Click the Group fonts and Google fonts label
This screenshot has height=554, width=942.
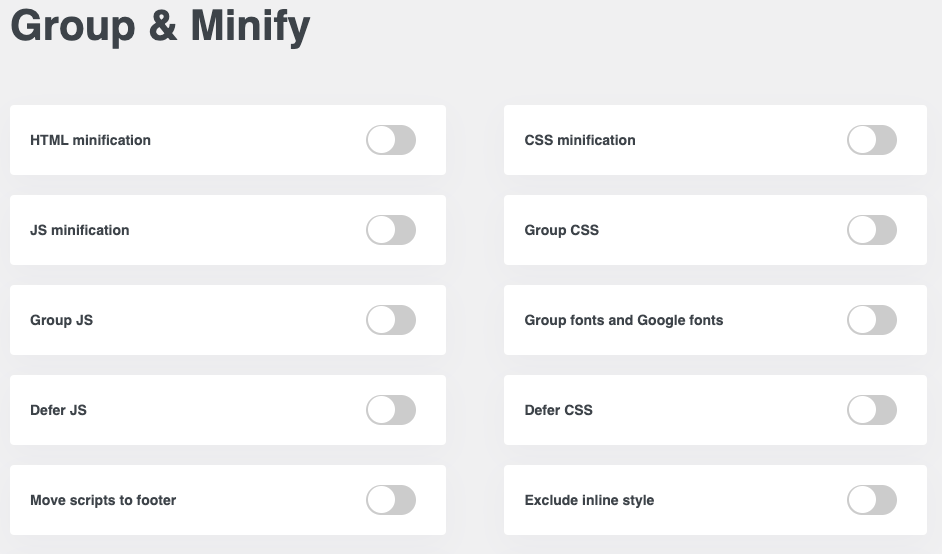[624, 320]
